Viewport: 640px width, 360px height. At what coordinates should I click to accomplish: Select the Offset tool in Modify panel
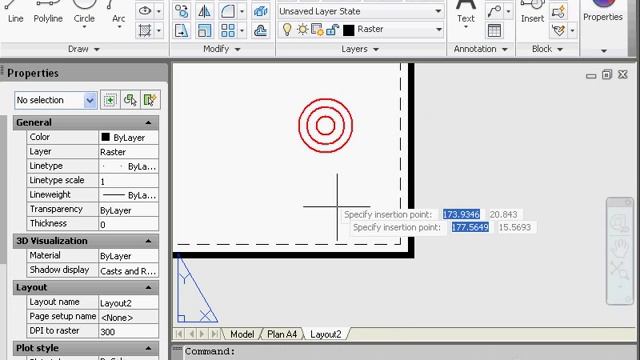(260, 31)
